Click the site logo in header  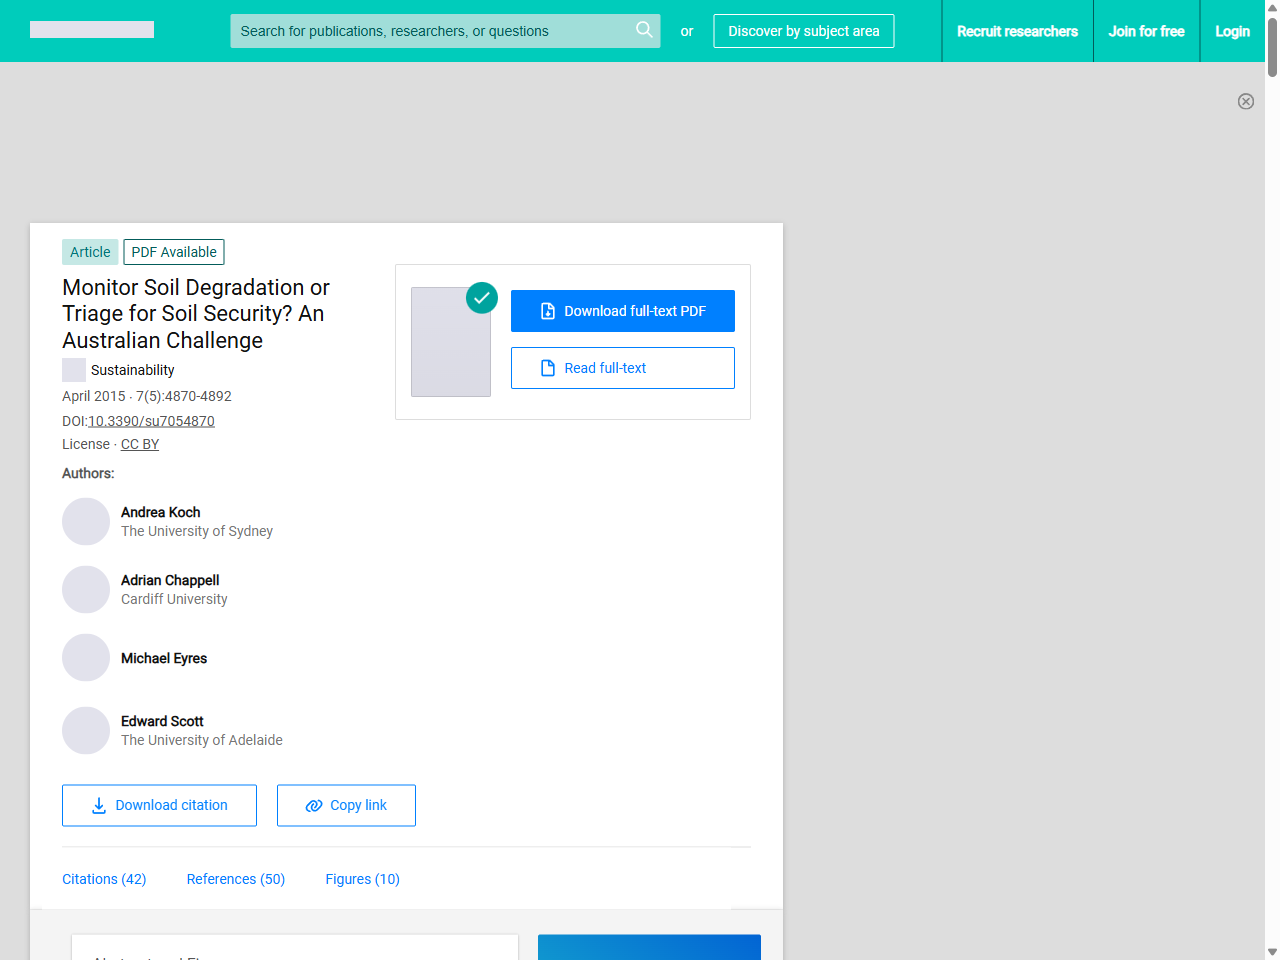(x=92, y=30)
